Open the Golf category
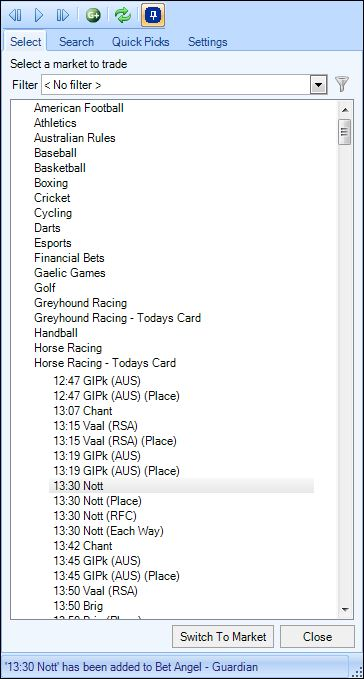This screenshot has height=679, width=364. tap(45, 288)
